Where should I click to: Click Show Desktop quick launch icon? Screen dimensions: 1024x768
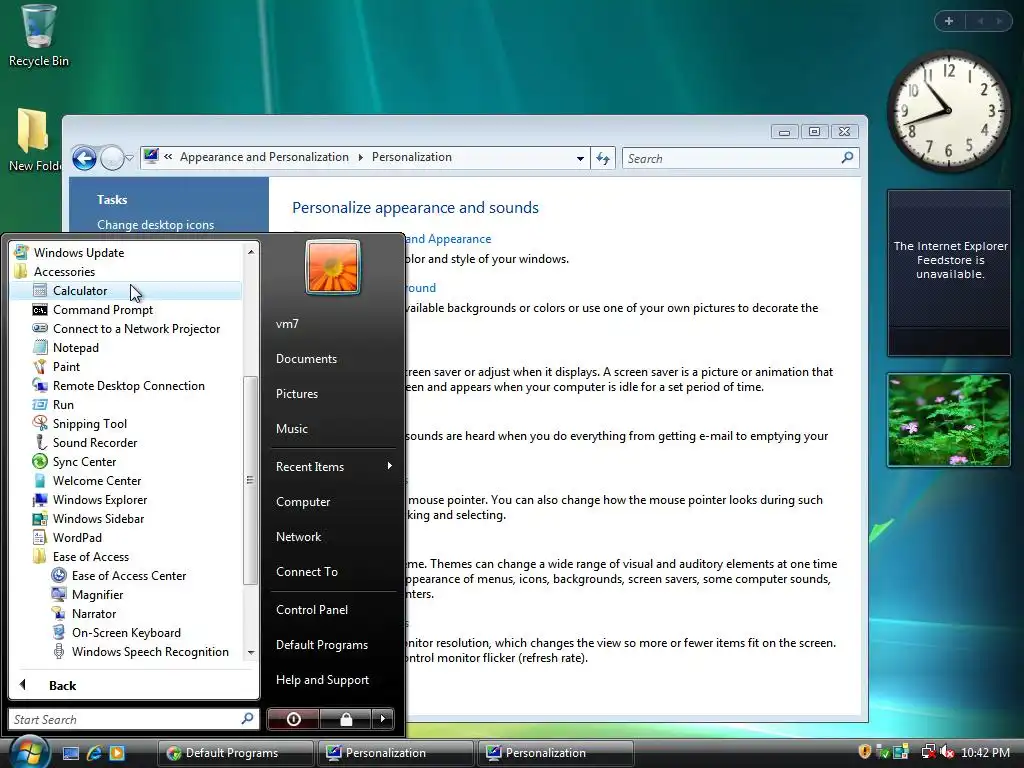pos(71,753)
